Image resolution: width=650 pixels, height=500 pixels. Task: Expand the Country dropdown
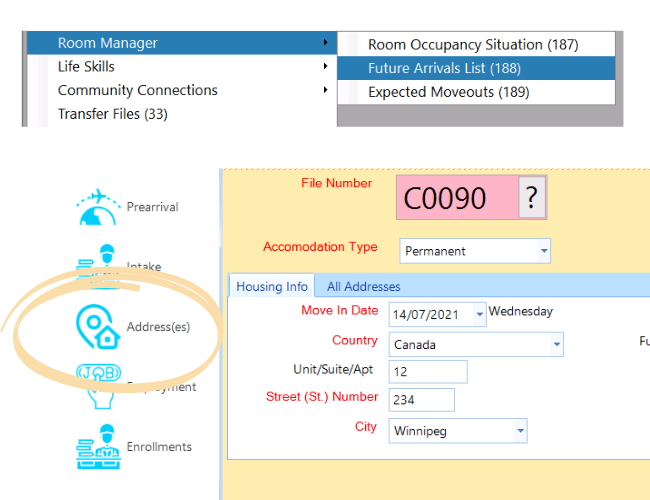[556, 345]
